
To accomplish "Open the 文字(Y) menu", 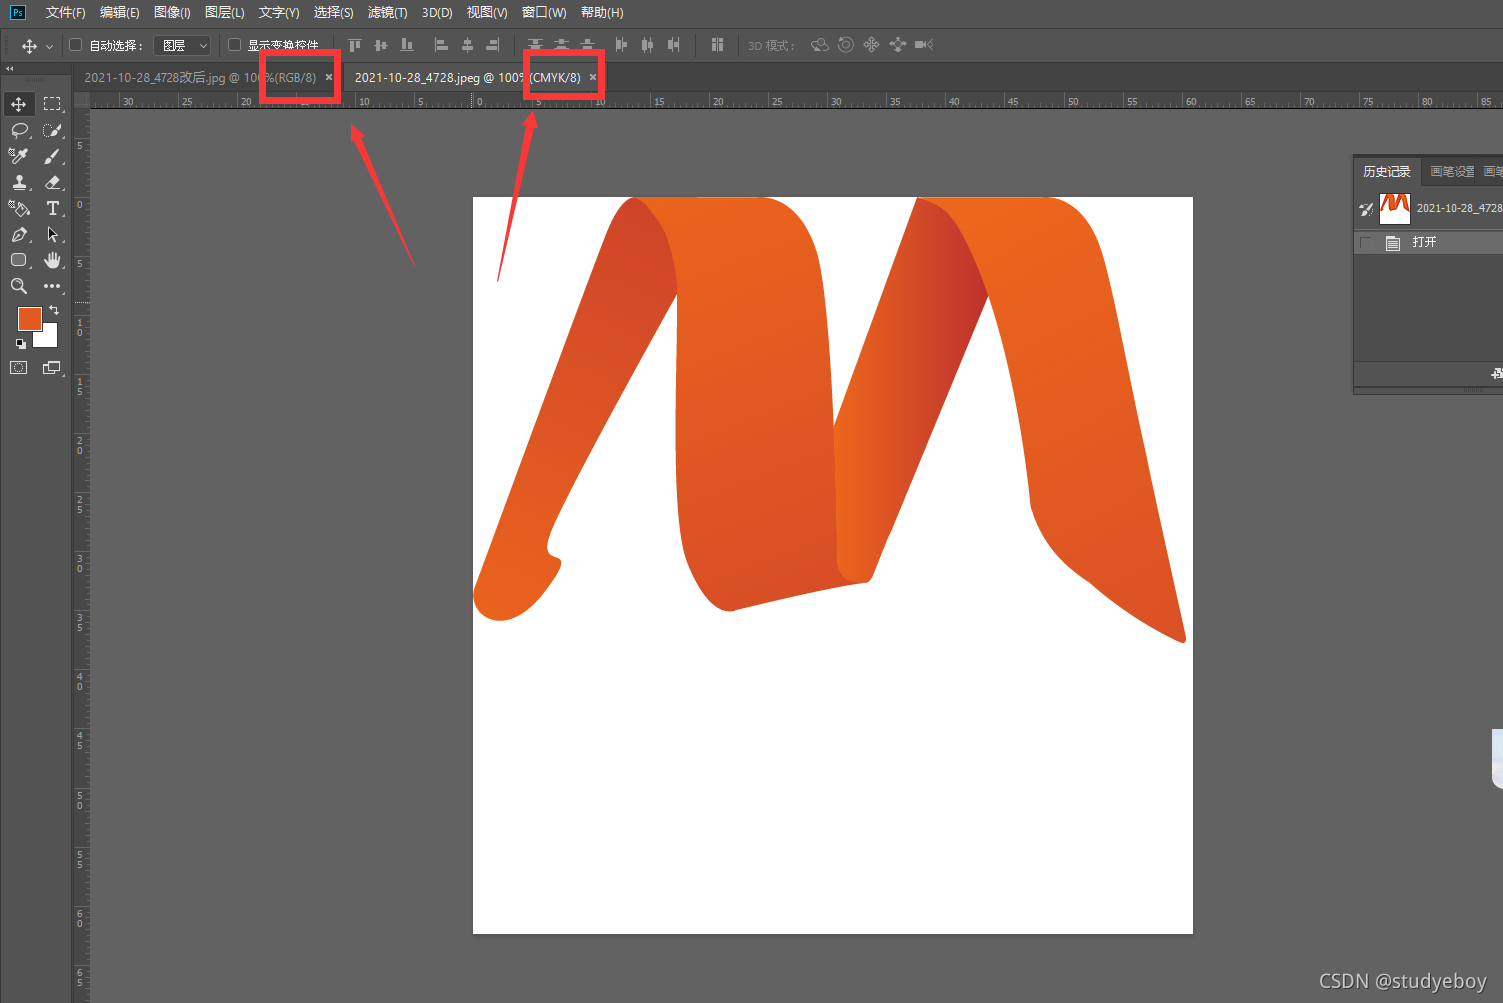I will click(279, 12).
